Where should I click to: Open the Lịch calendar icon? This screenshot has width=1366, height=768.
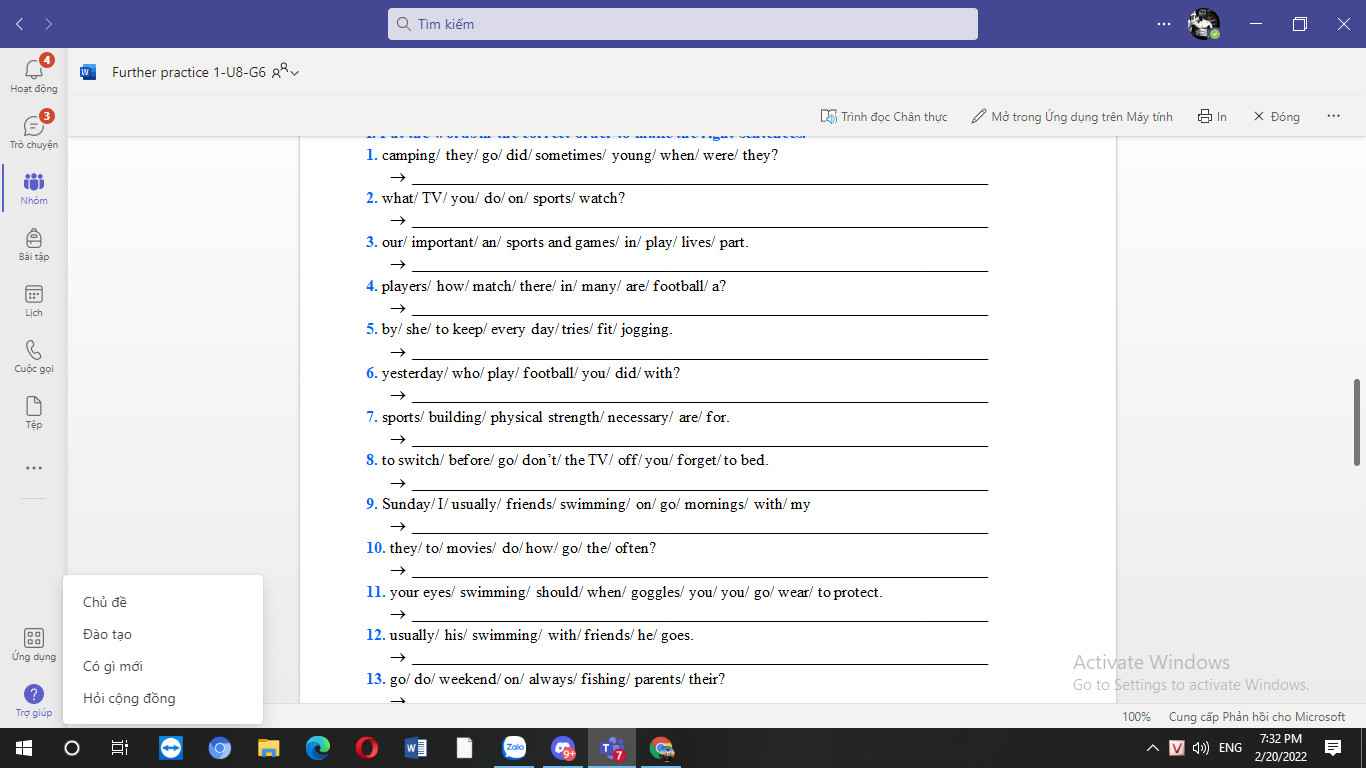(x=34, y=299)
